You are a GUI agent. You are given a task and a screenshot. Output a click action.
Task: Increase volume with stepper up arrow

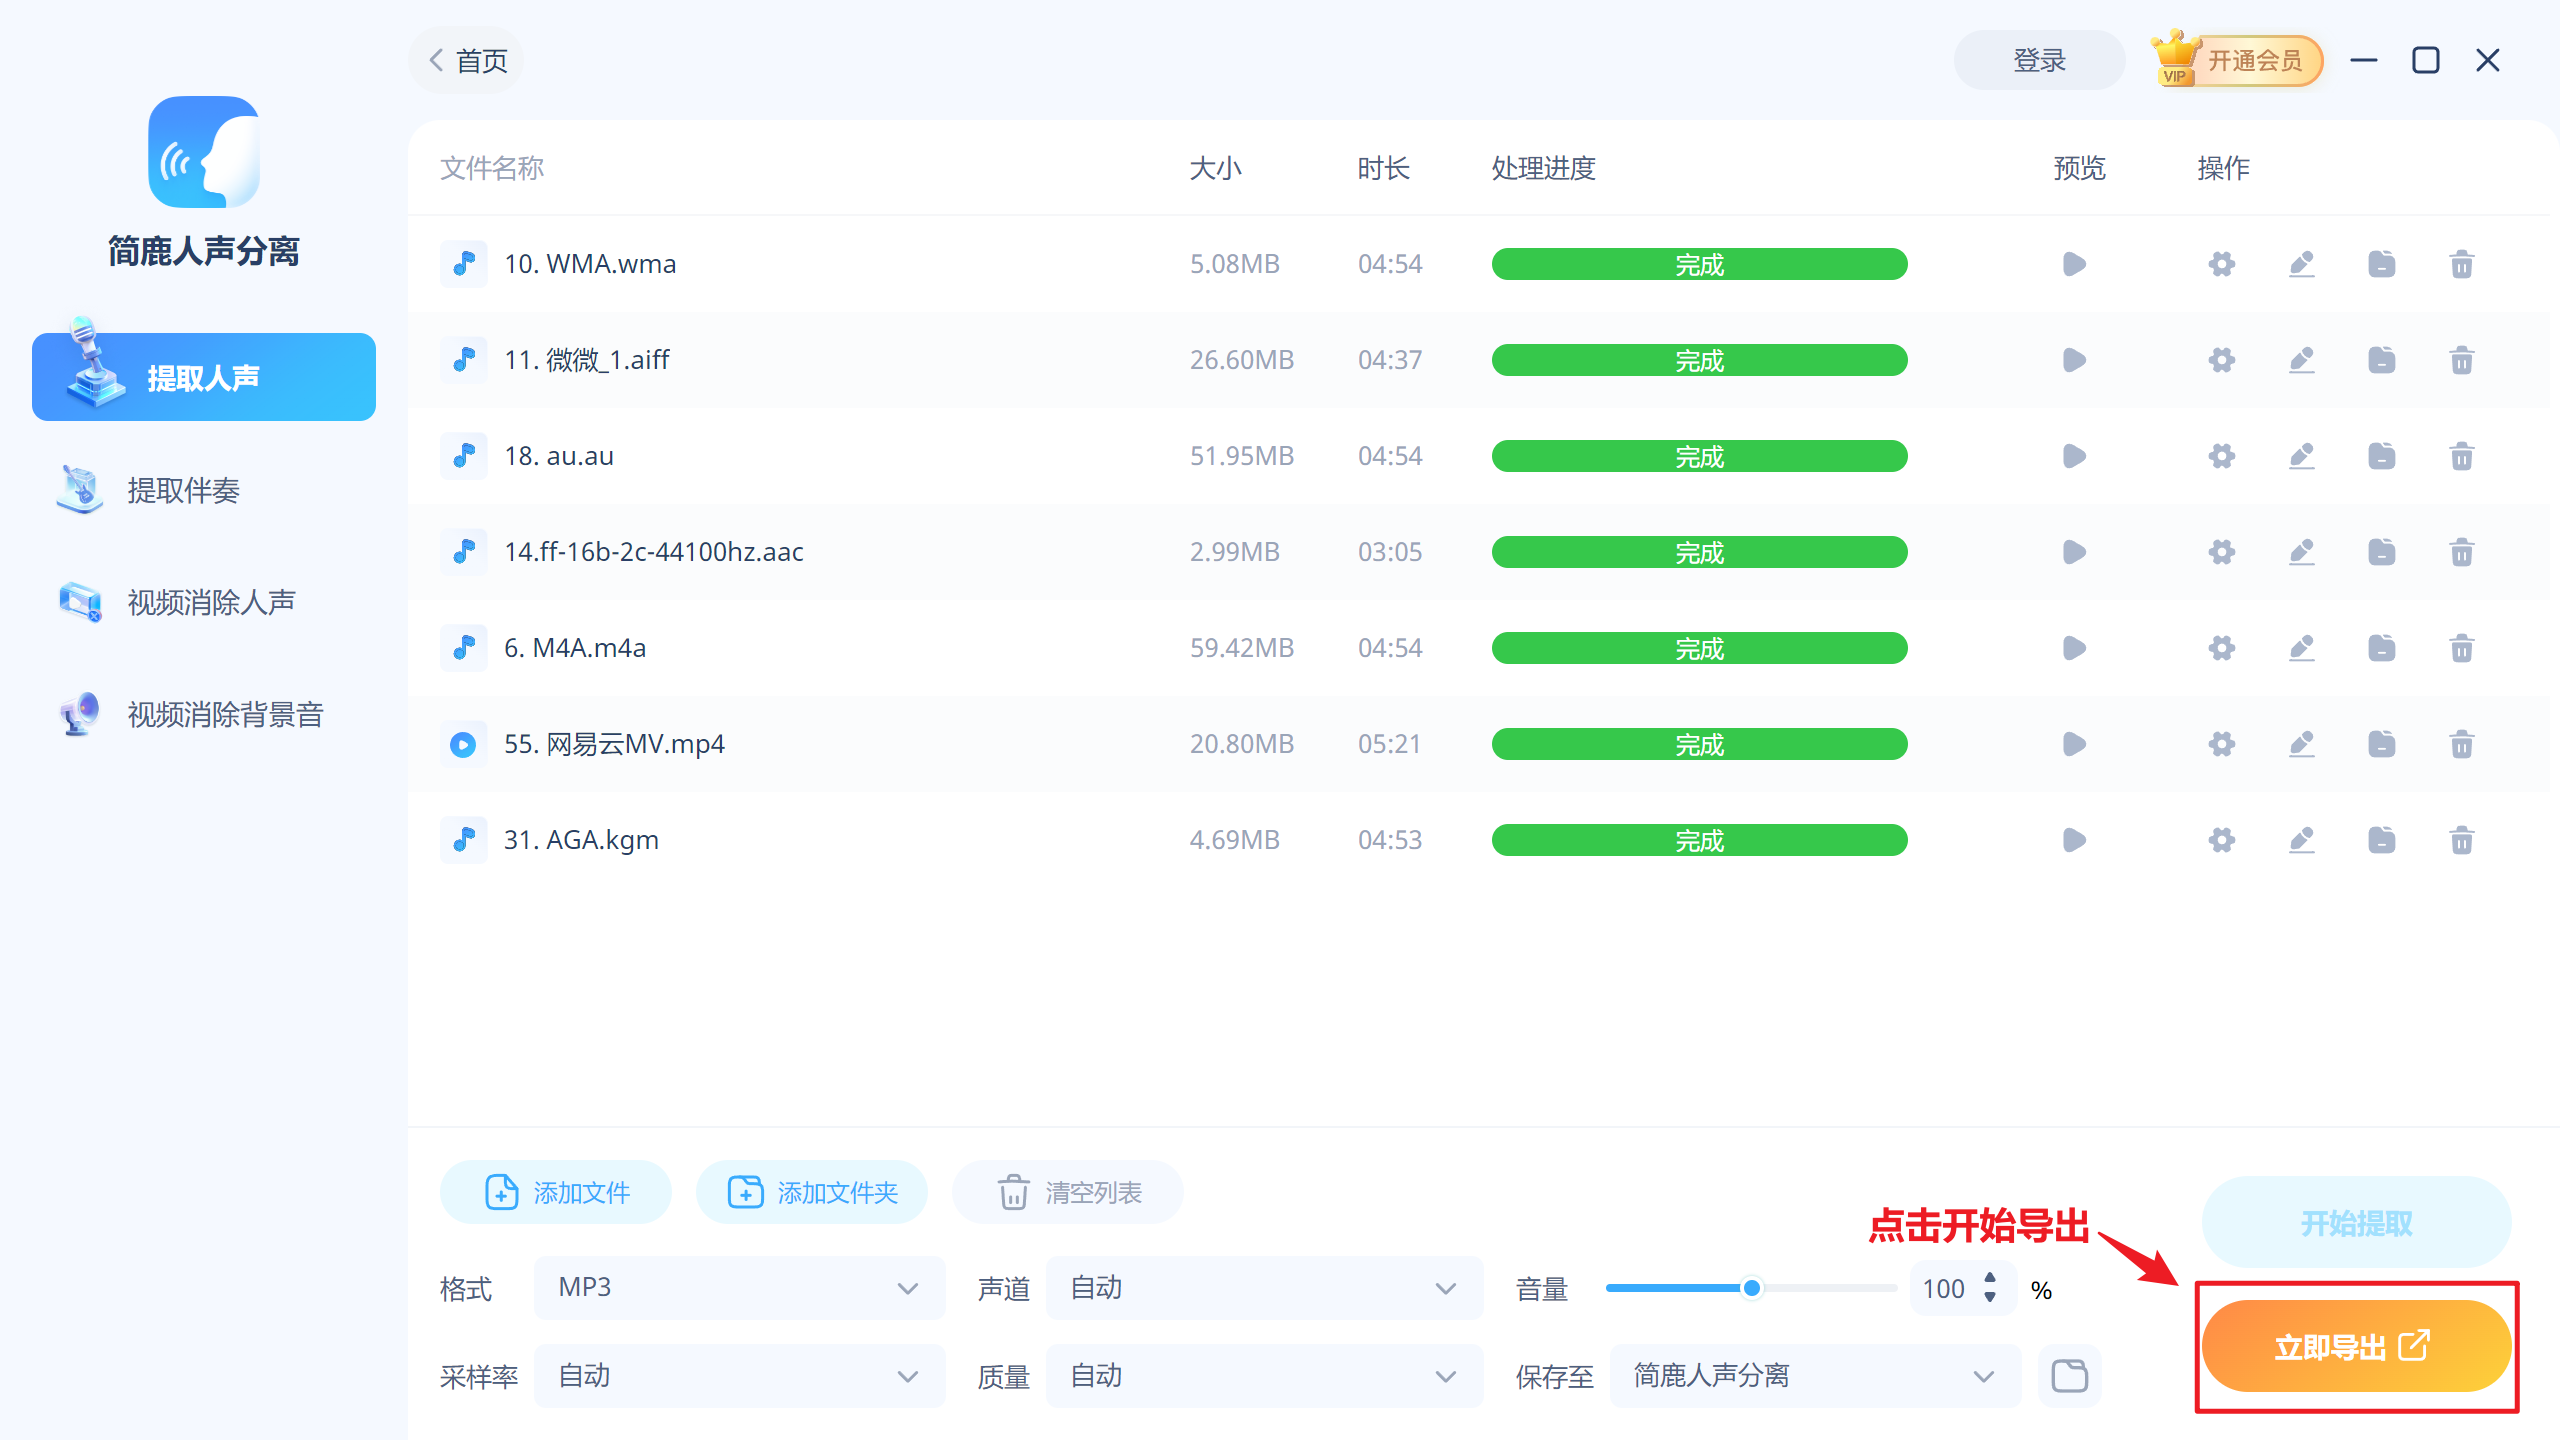point(1990,1277)
